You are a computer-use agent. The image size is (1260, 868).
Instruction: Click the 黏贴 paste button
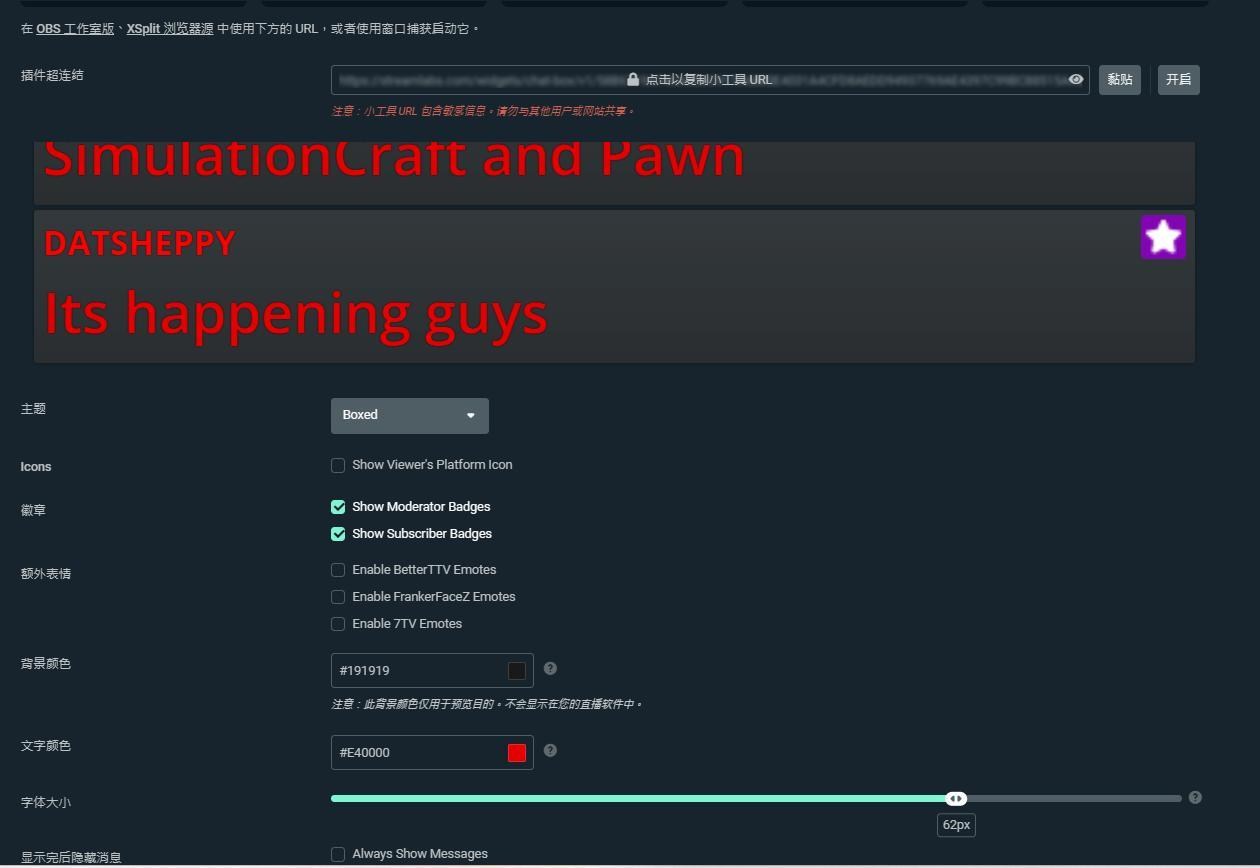1120,79
